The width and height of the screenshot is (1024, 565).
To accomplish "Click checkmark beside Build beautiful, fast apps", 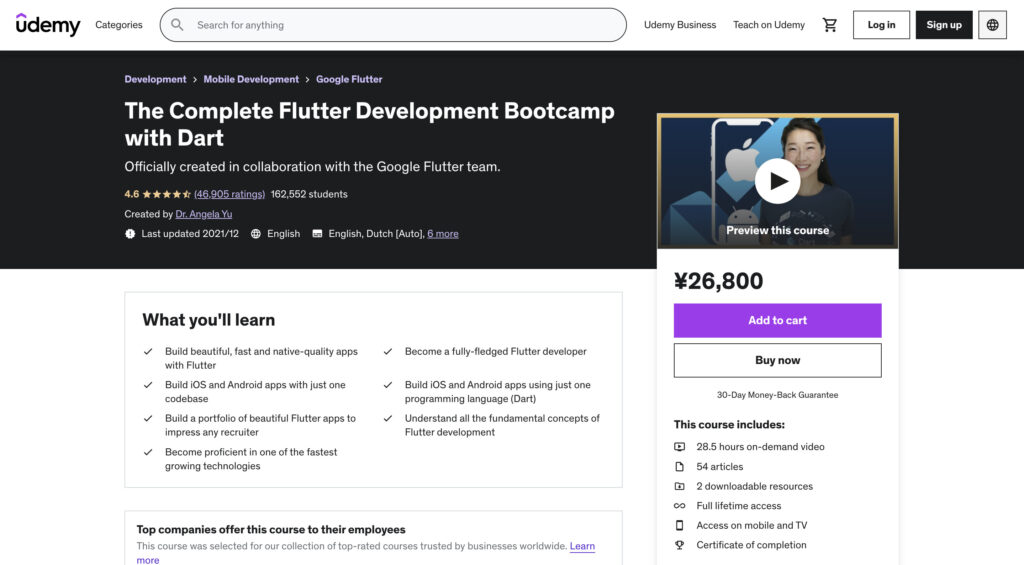I will point(148,351).
